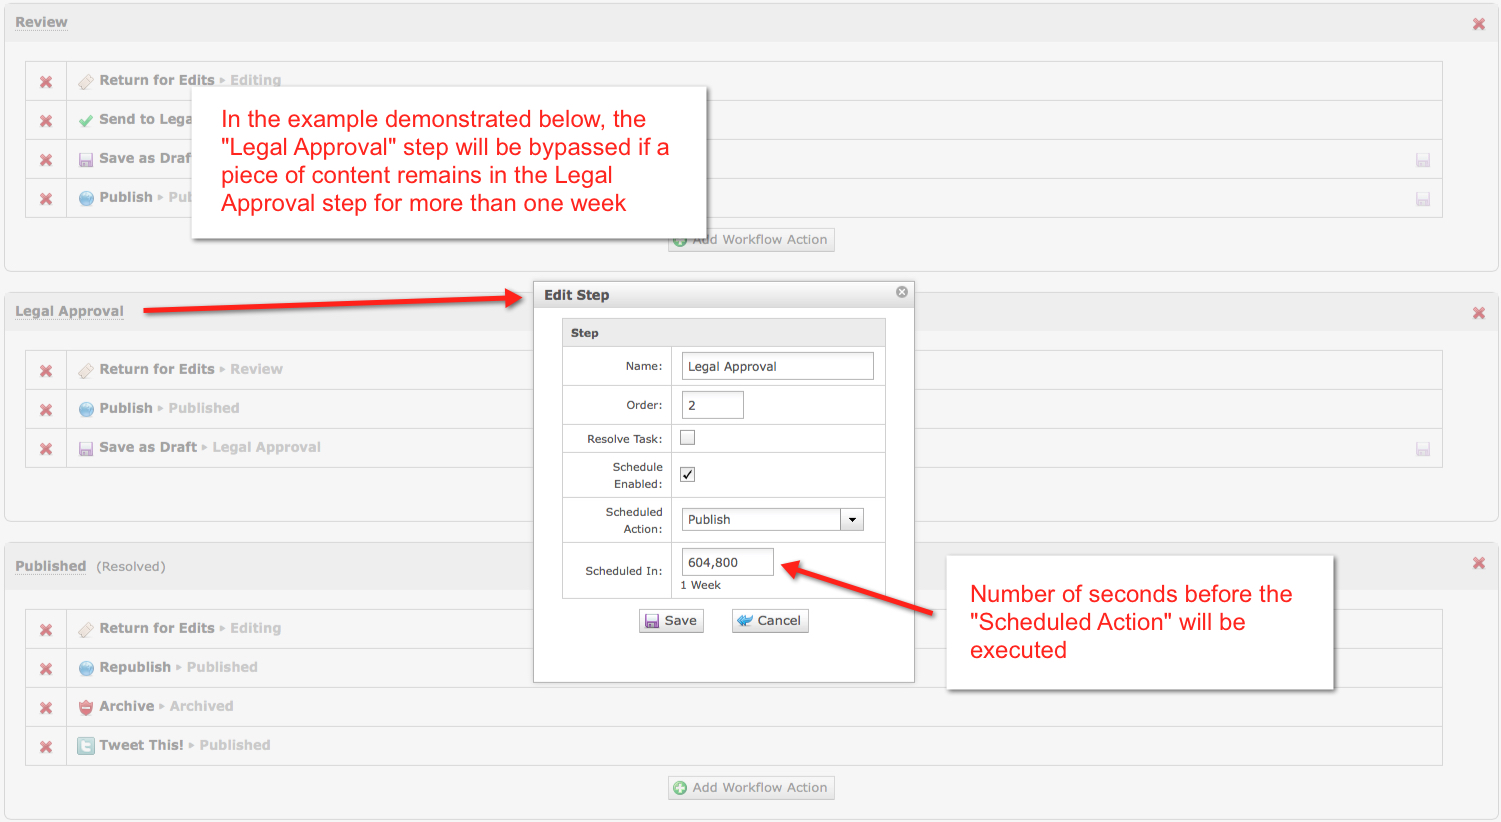The width and height of the screenshot is (1501, 822).
Task: Click Add Workflow Action under Published
Action: (x=751, y=788)
